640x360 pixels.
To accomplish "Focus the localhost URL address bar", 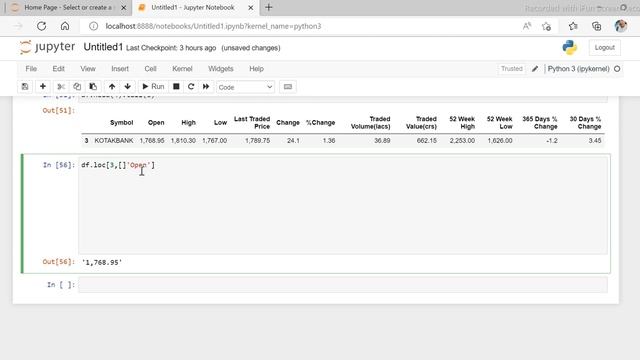I will pyautogui.click(x=213, y=26).
